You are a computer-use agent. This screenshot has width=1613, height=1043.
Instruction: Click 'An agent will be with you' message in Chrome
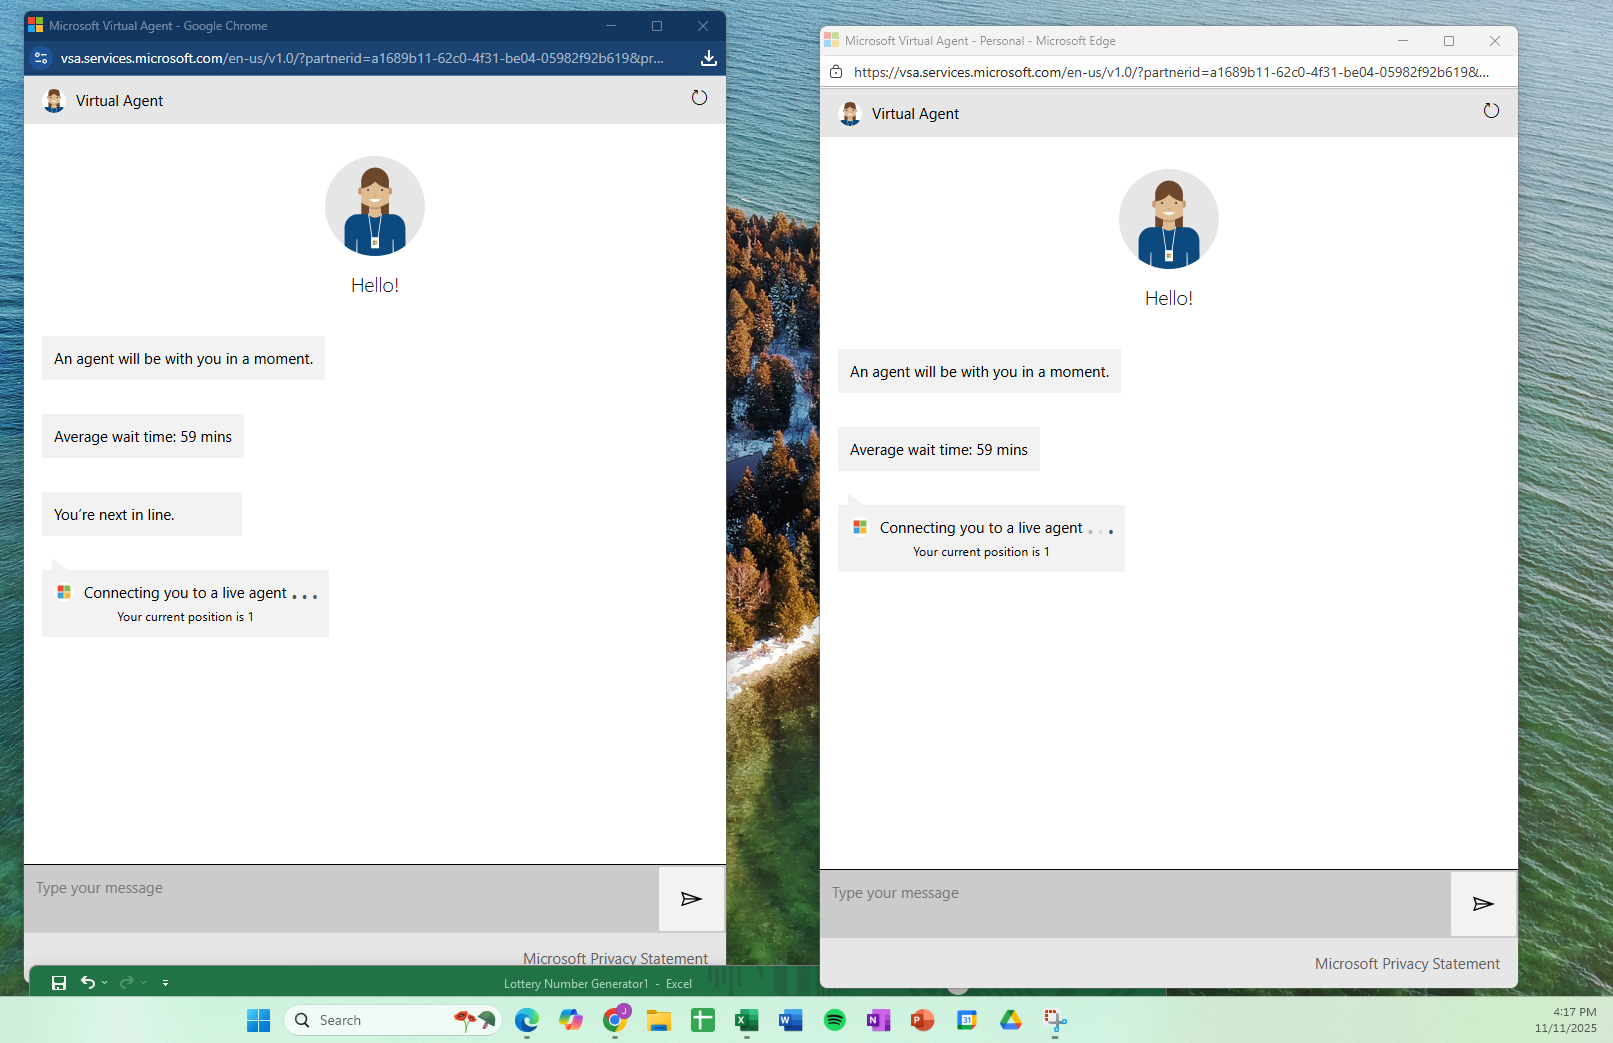(183, 358)
